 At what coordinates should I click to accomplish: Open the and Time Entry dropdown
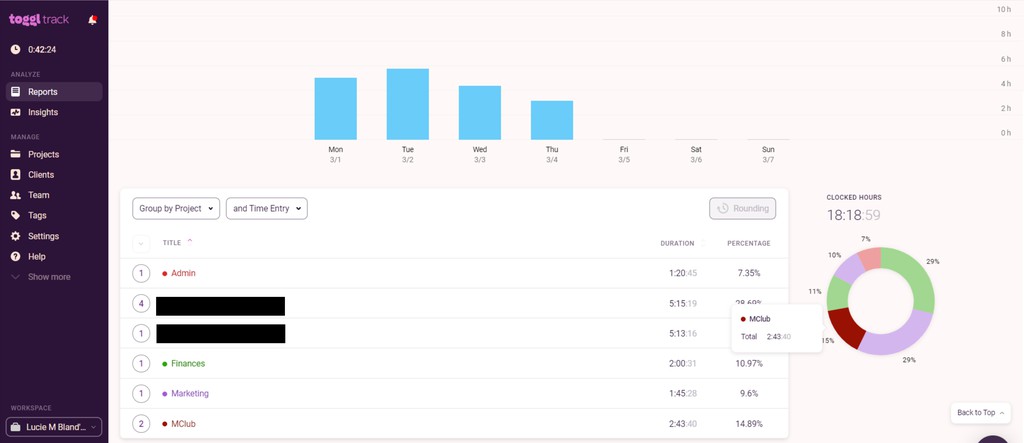[266, 208]
